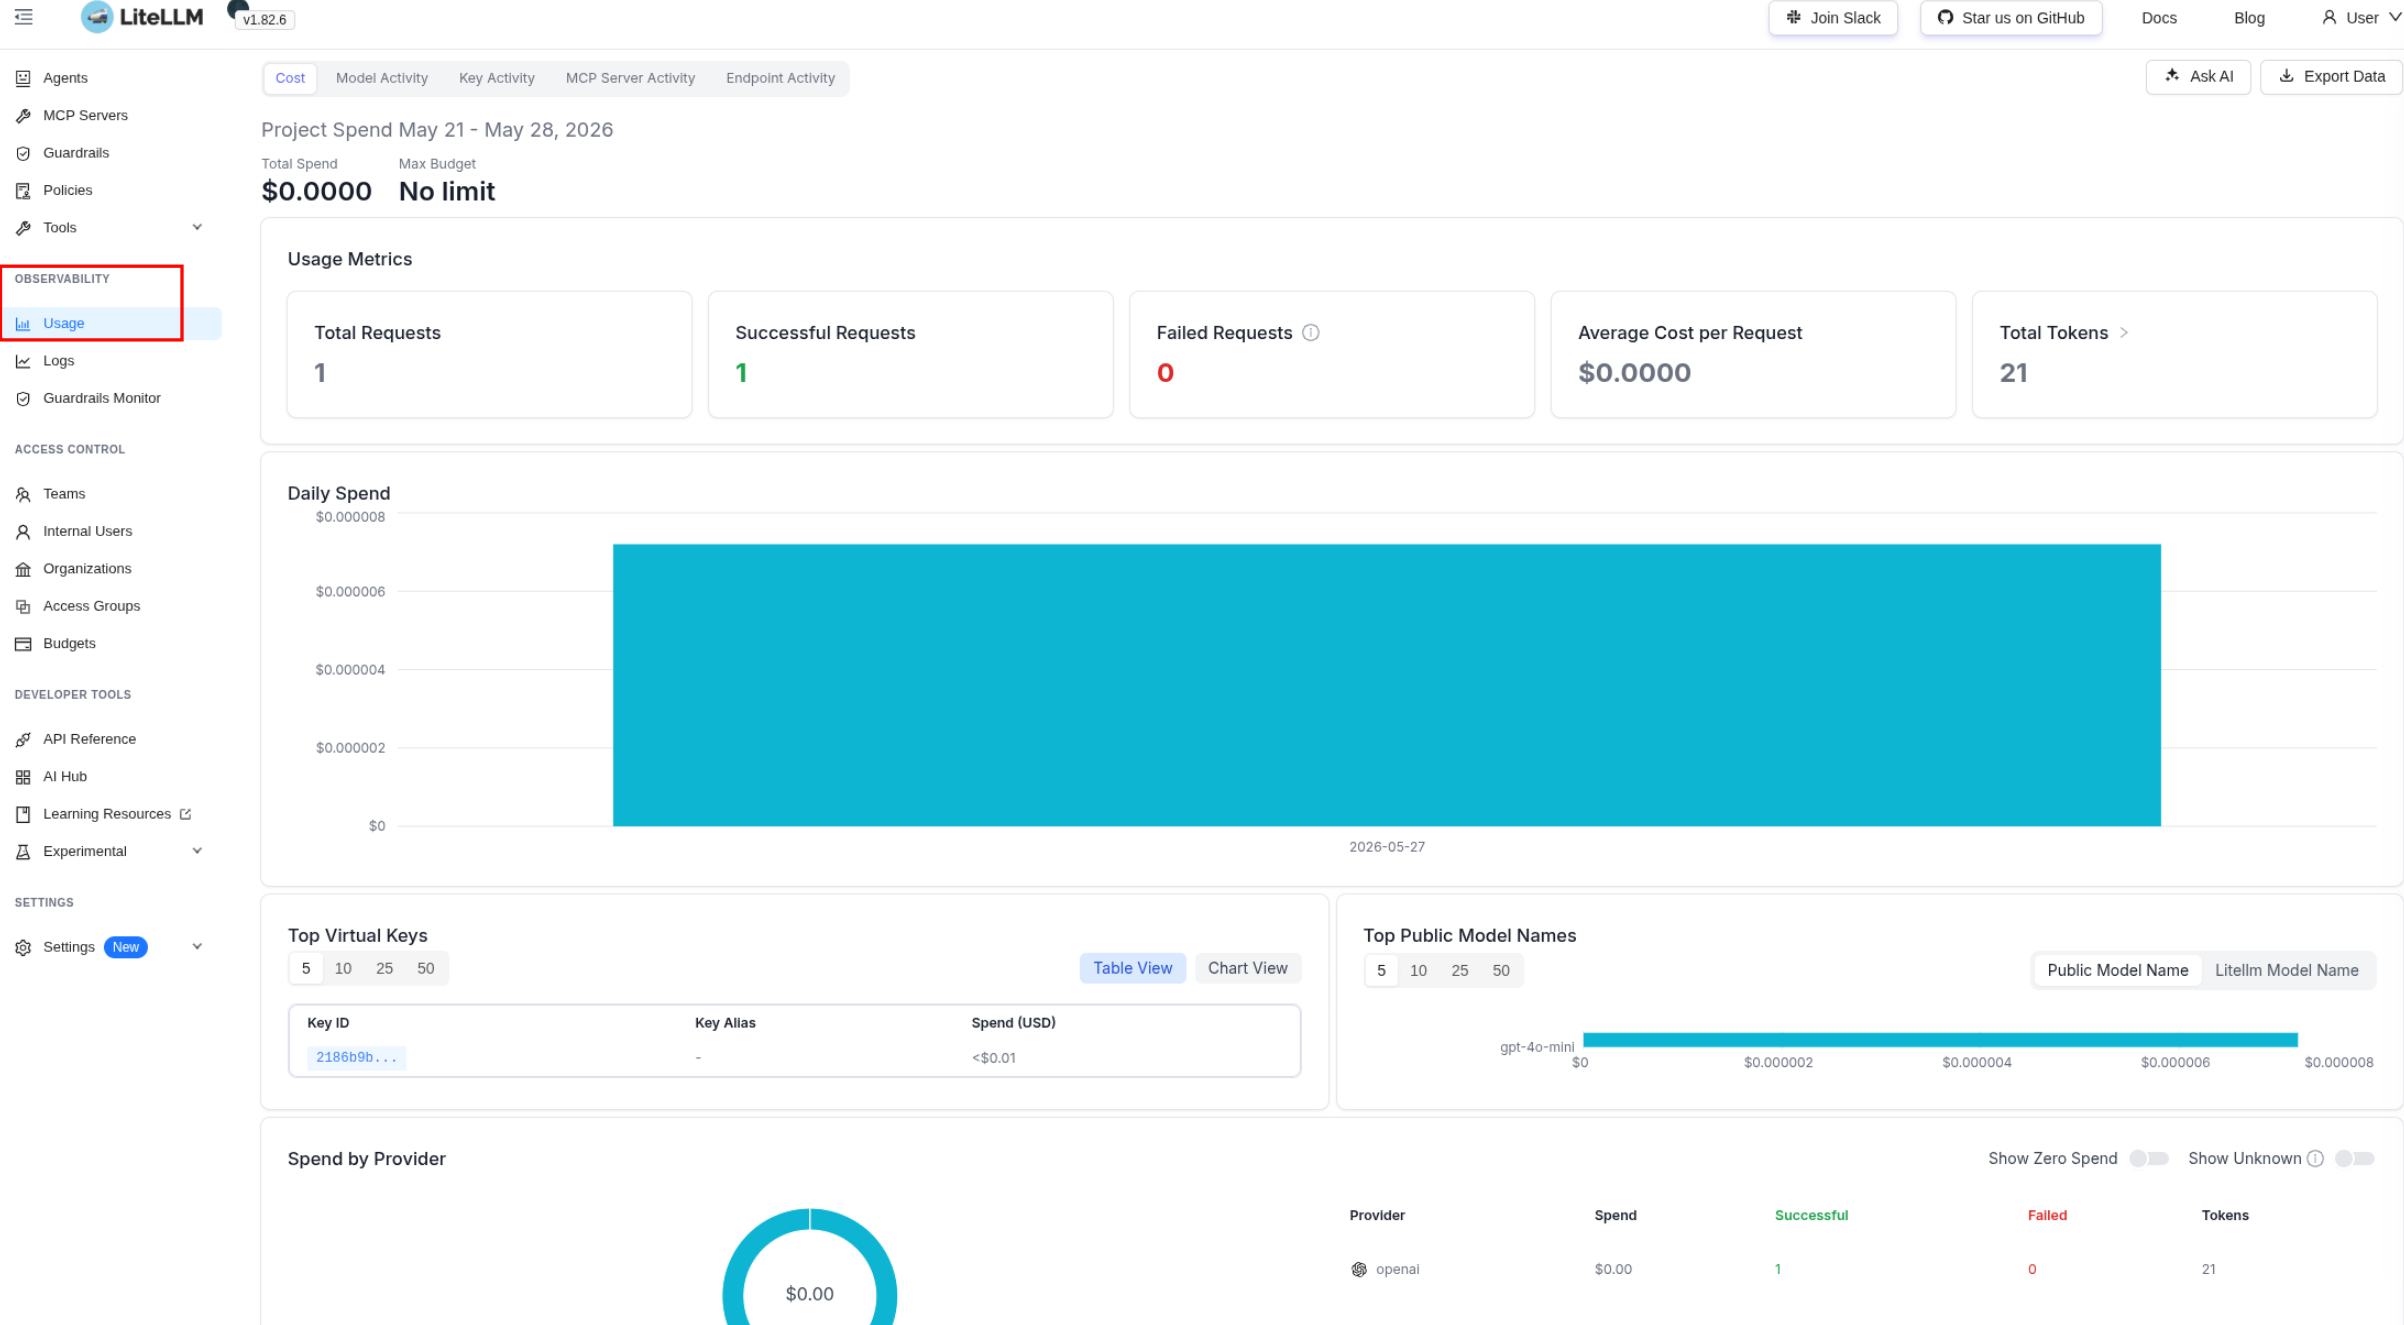Open the AI Hub grid icon

coord(23,777)
